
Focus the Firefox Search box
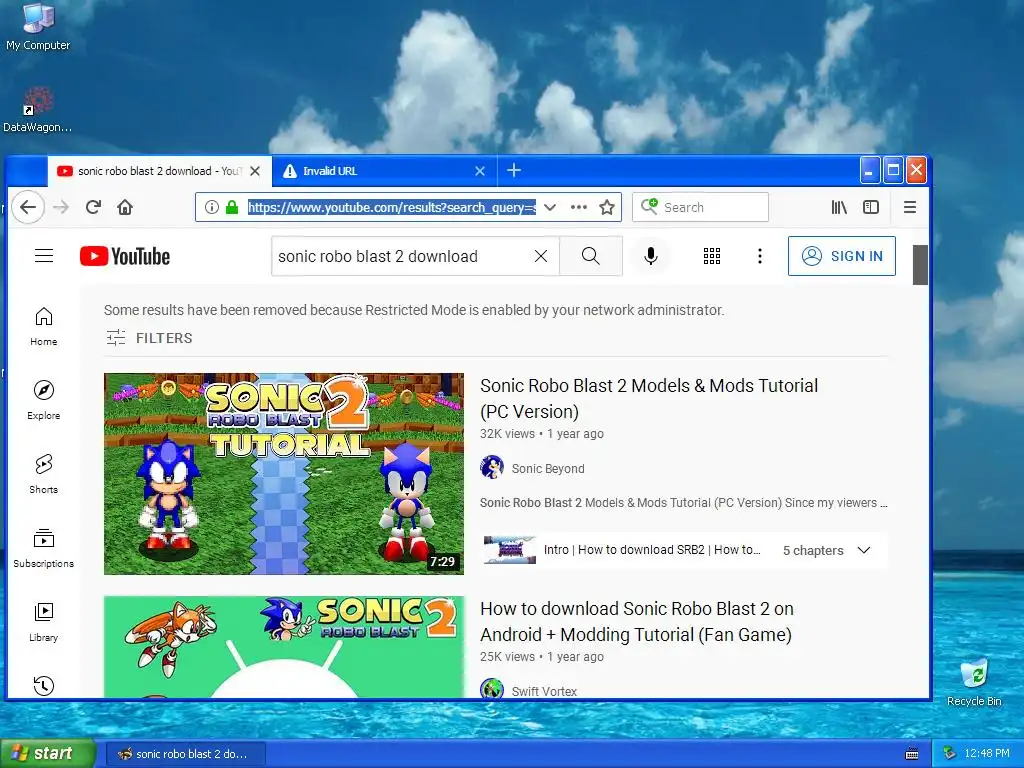(700, 207)
